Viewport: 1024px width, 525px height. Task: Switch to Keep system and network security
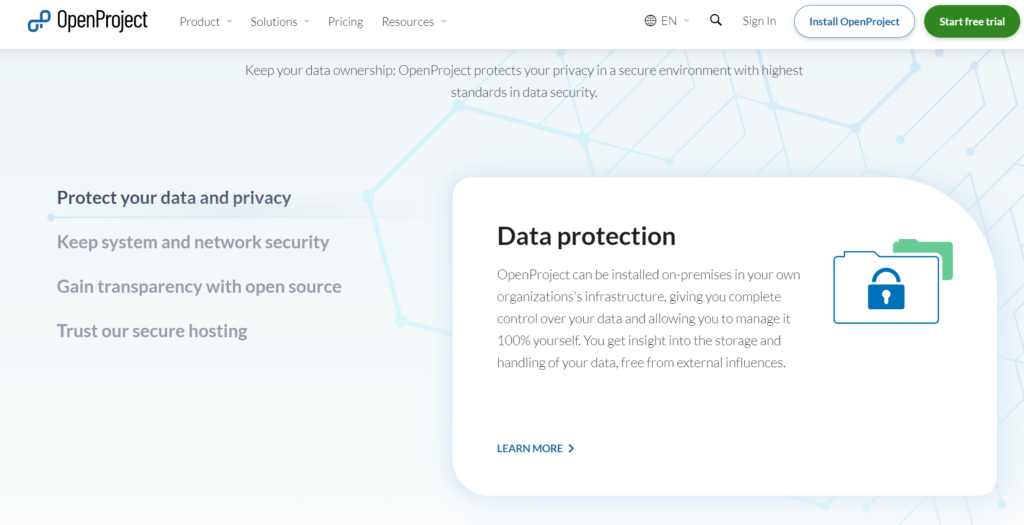click(193, 242)
